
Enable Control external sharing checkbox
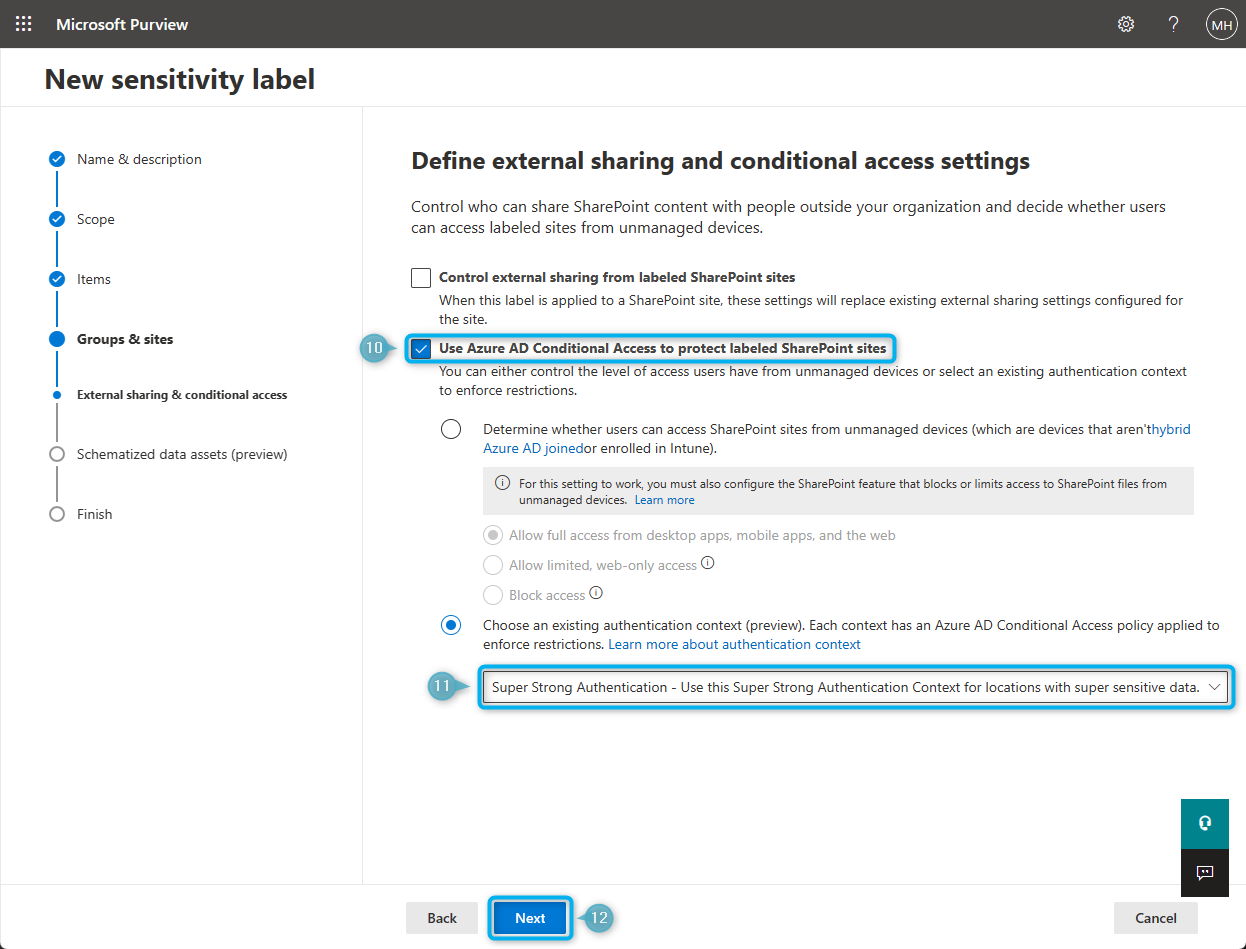coord(421,278)
